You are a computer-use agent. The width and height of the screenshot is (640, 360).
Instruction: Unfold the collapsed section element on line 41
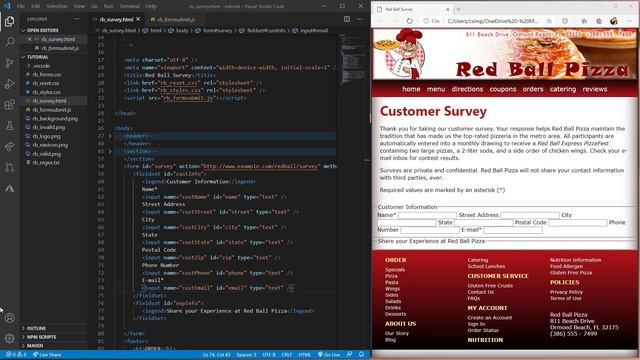pos(110,151)
